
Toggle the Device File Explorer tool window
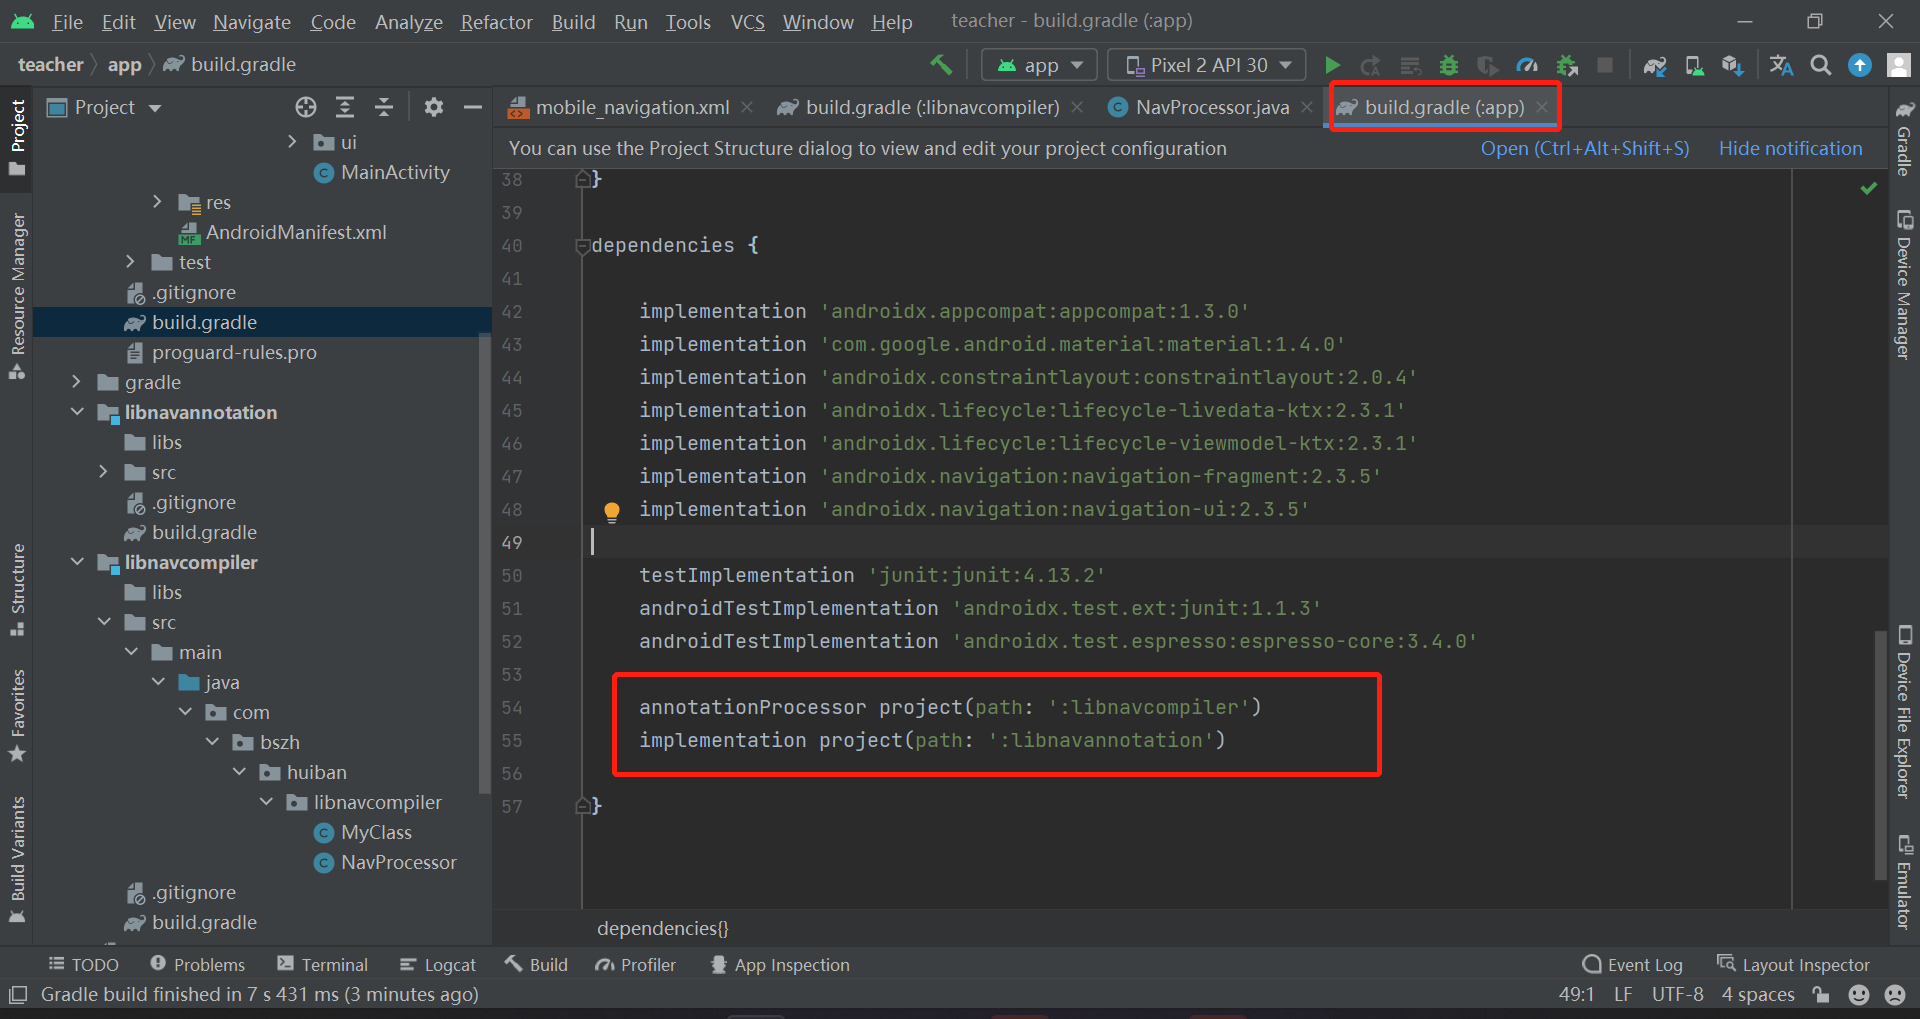tap(1905, 711)
